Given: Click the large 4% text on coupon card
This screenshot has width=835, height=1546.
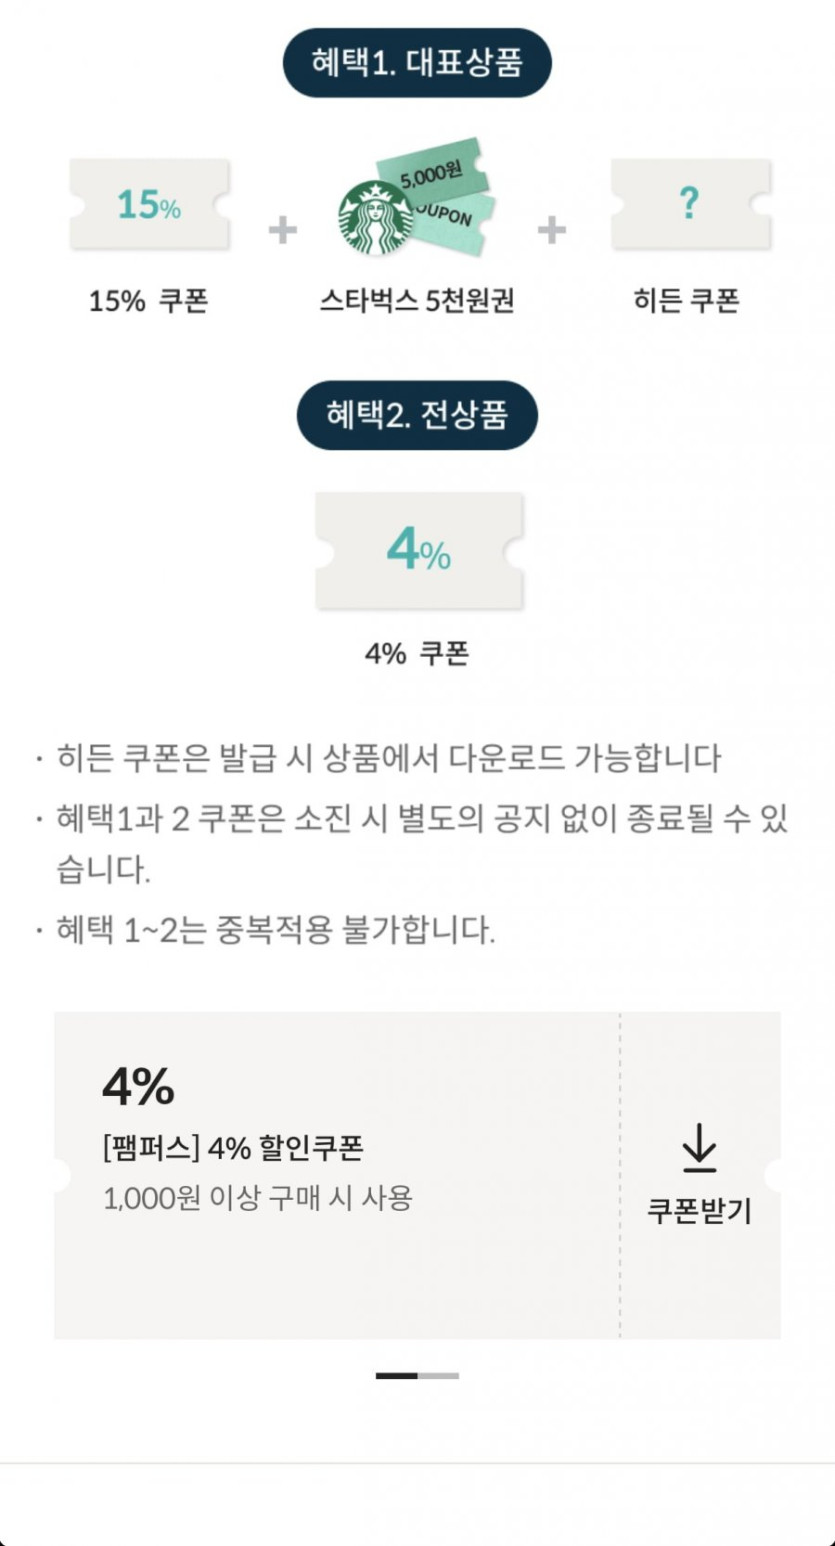Looking at the screenshot, I should point(138,1087).
